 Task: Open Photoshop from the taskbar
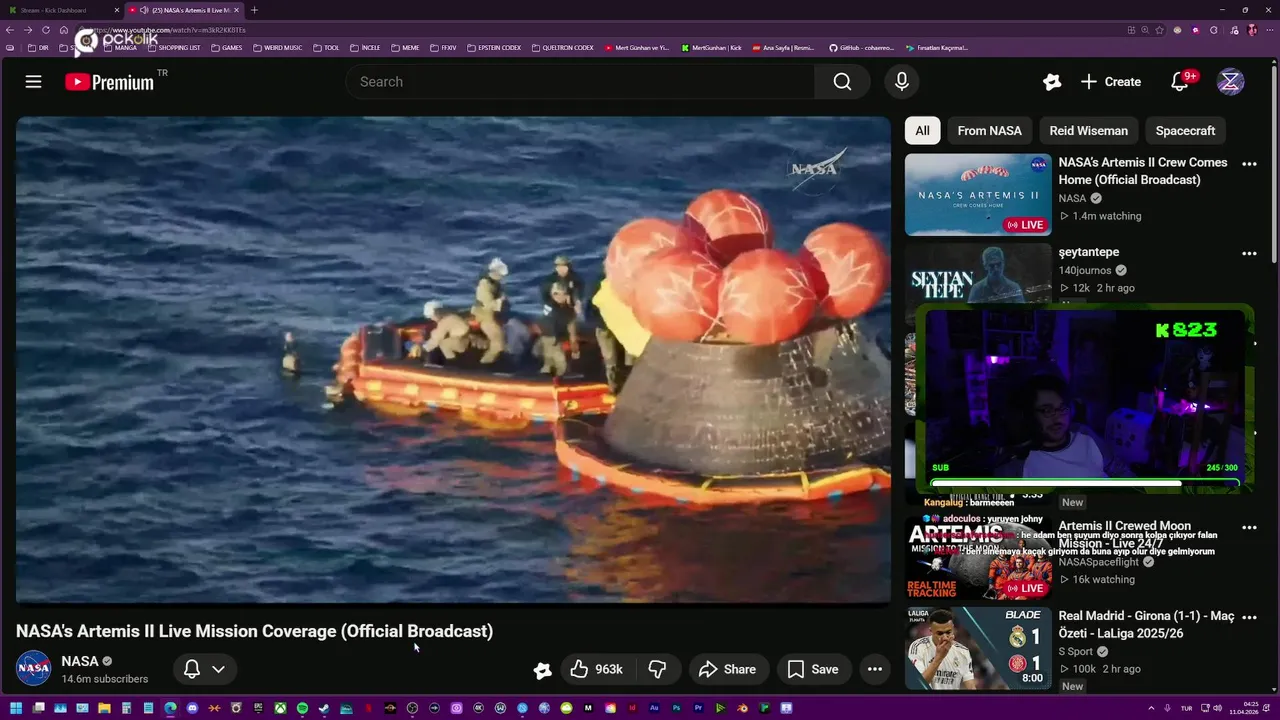point(676,709)
